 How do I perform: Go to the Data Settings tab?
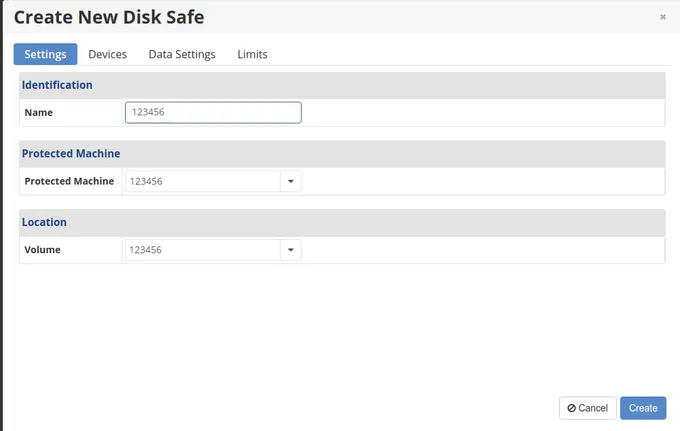[182, 54]
